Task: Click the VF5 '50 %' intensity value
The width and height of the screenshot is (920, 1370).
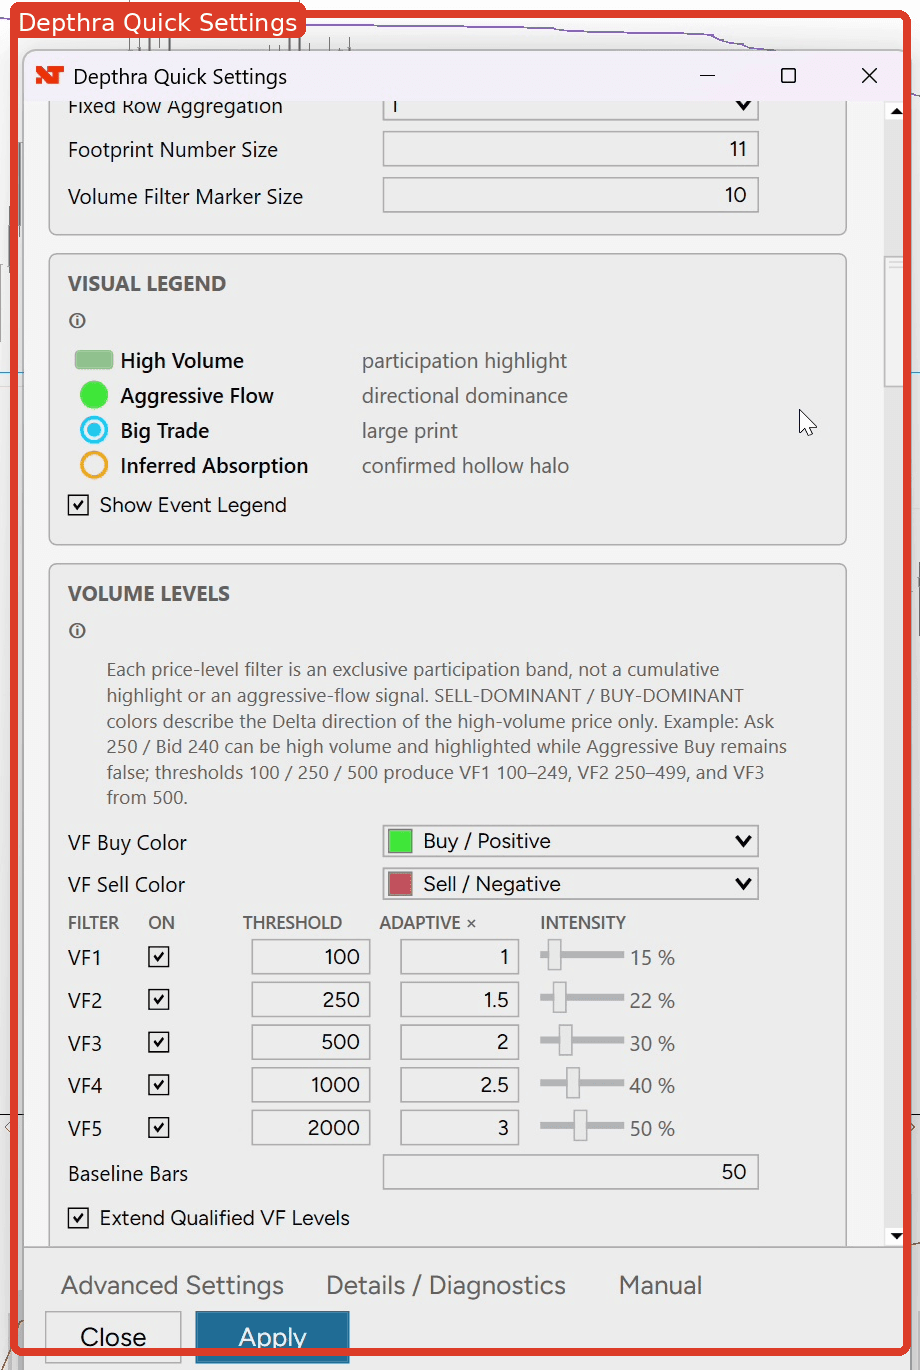Action: (x=652, y=1129)
